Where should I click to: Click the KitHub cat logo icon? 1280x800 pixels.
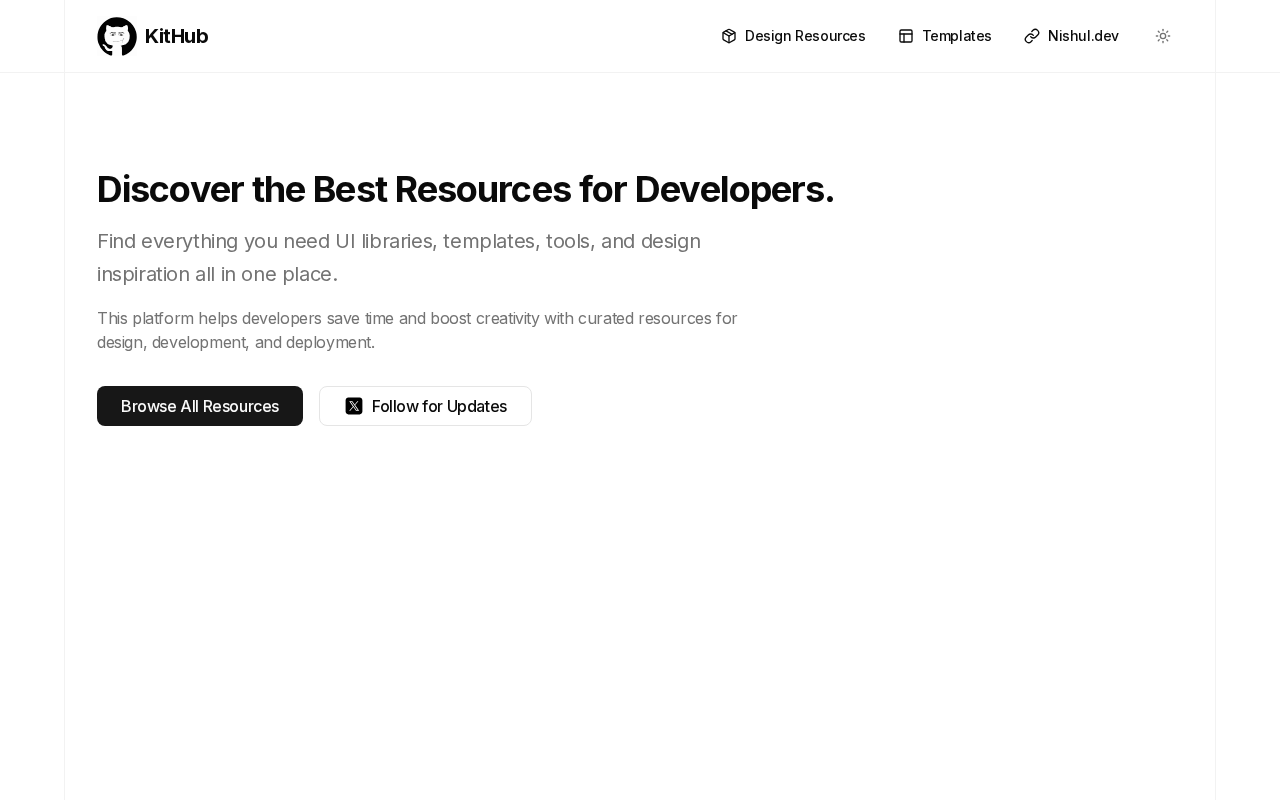117,37
